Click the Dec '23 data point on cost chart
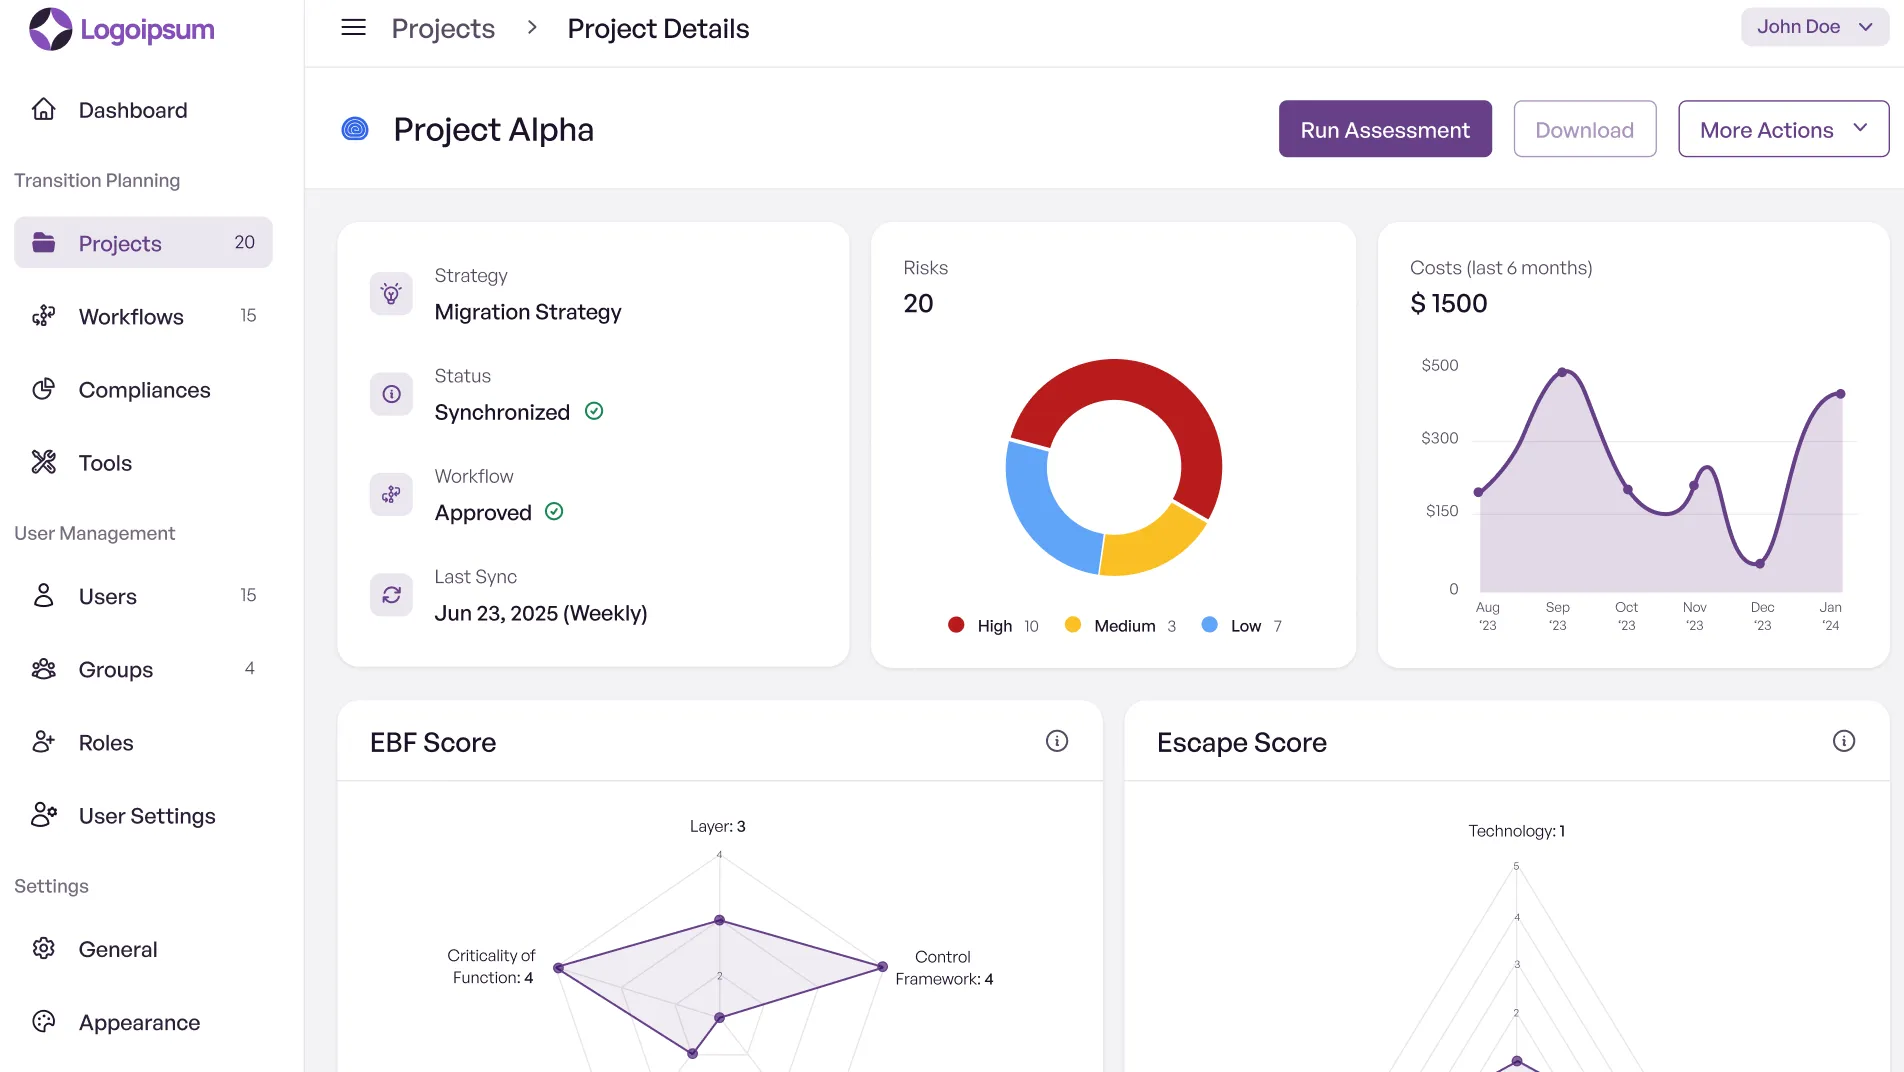This screenshot has height=1072, width=1904. coord(1760,563)
